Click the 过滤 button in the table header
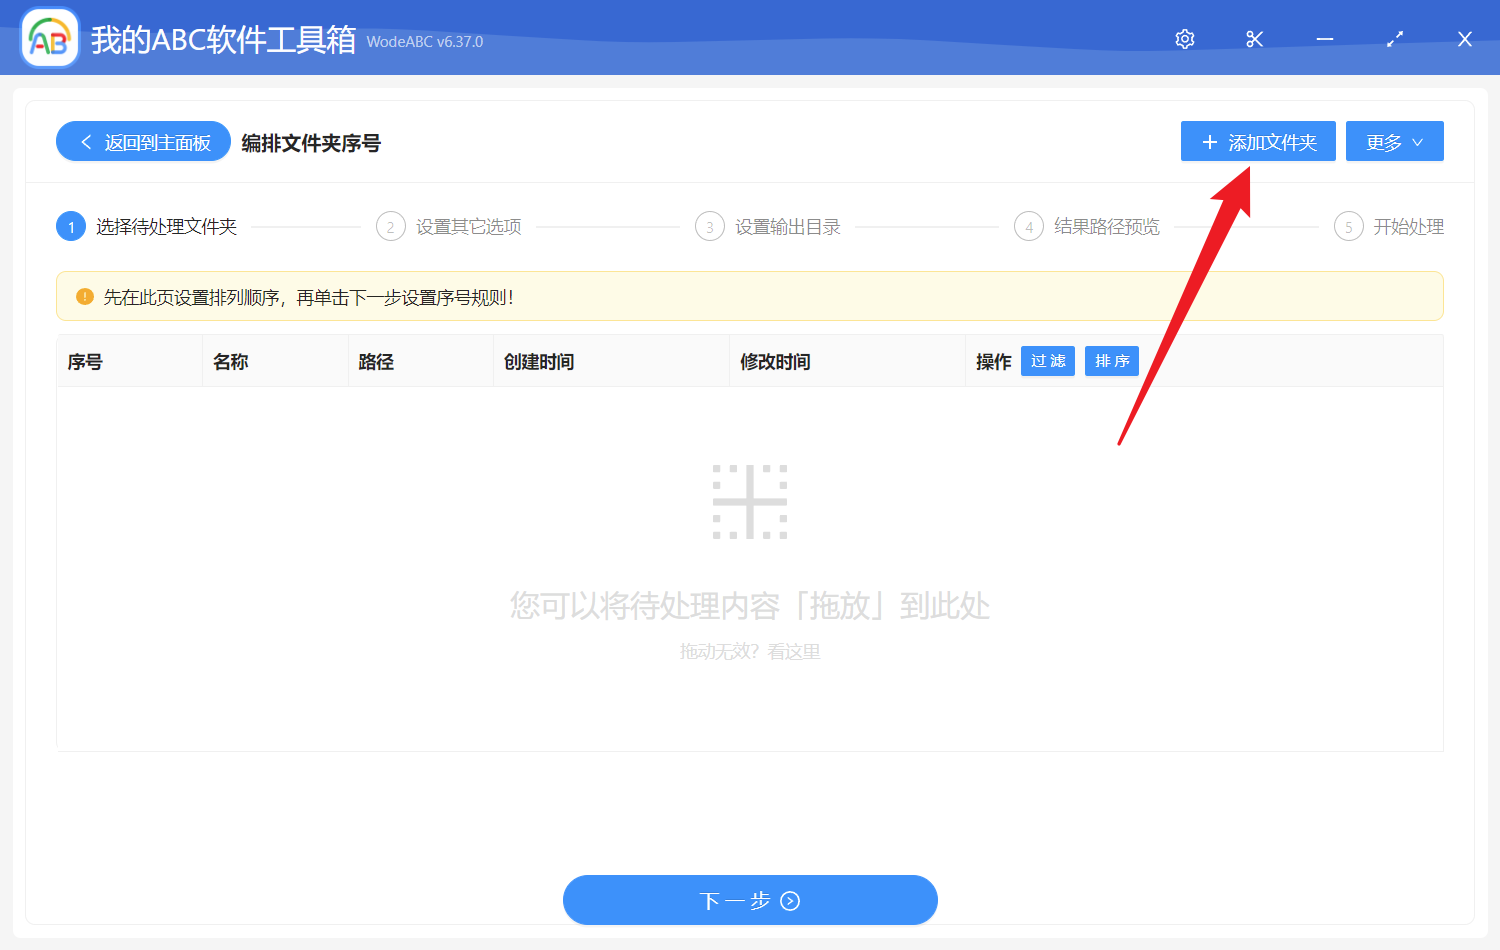Viewport: 1500px width, 950px height. tap(1047, 361)
